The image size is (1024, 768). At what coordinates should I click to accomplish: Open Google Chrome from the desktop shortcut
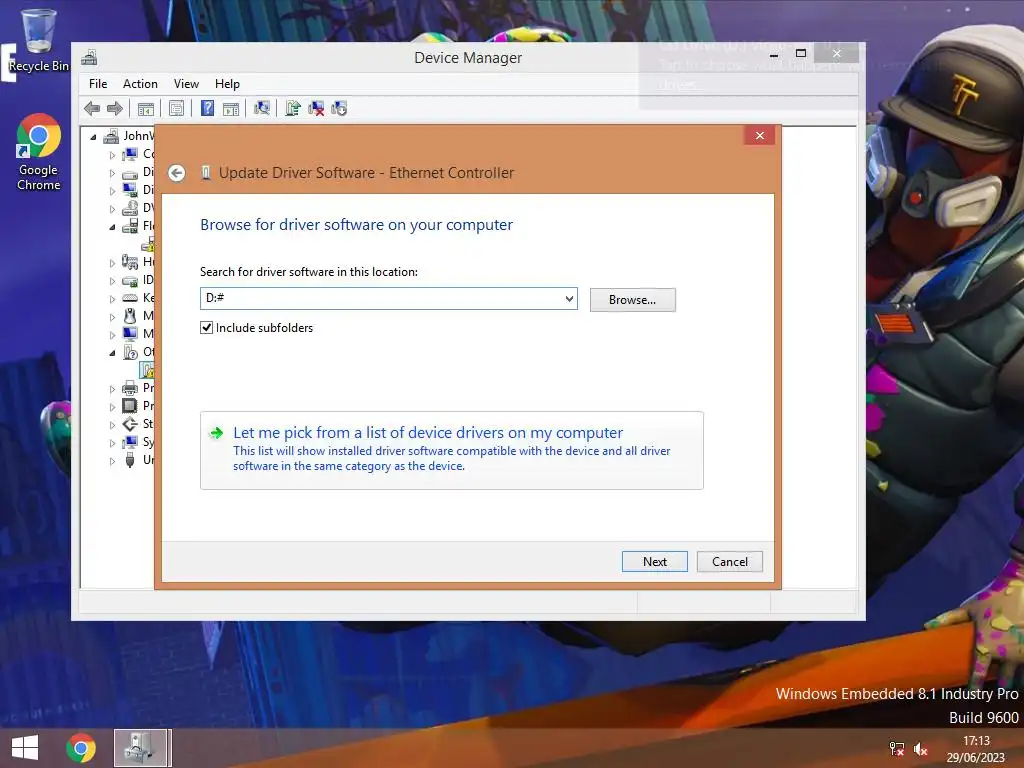point(39,152)
